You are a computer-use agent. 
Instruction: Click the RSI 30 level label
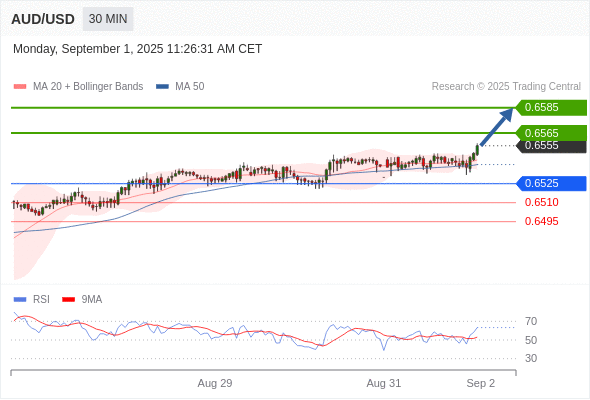click(x=531, y=358)
